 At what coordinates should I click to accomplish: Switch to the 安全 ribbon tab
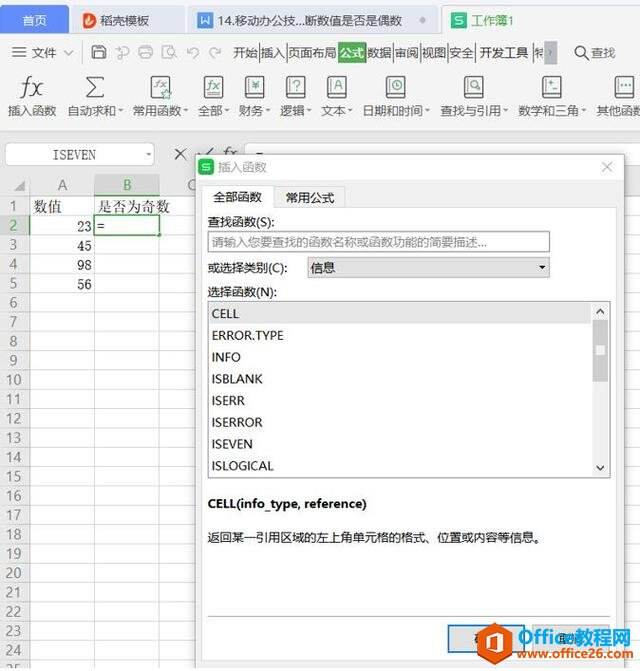point(461,53)
